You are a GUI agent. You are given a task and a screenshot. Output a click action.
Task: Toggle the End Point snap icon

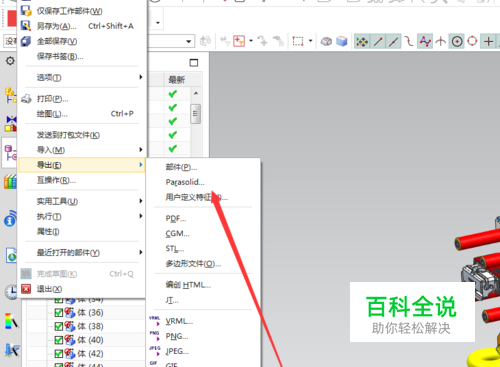pos(378,42)
